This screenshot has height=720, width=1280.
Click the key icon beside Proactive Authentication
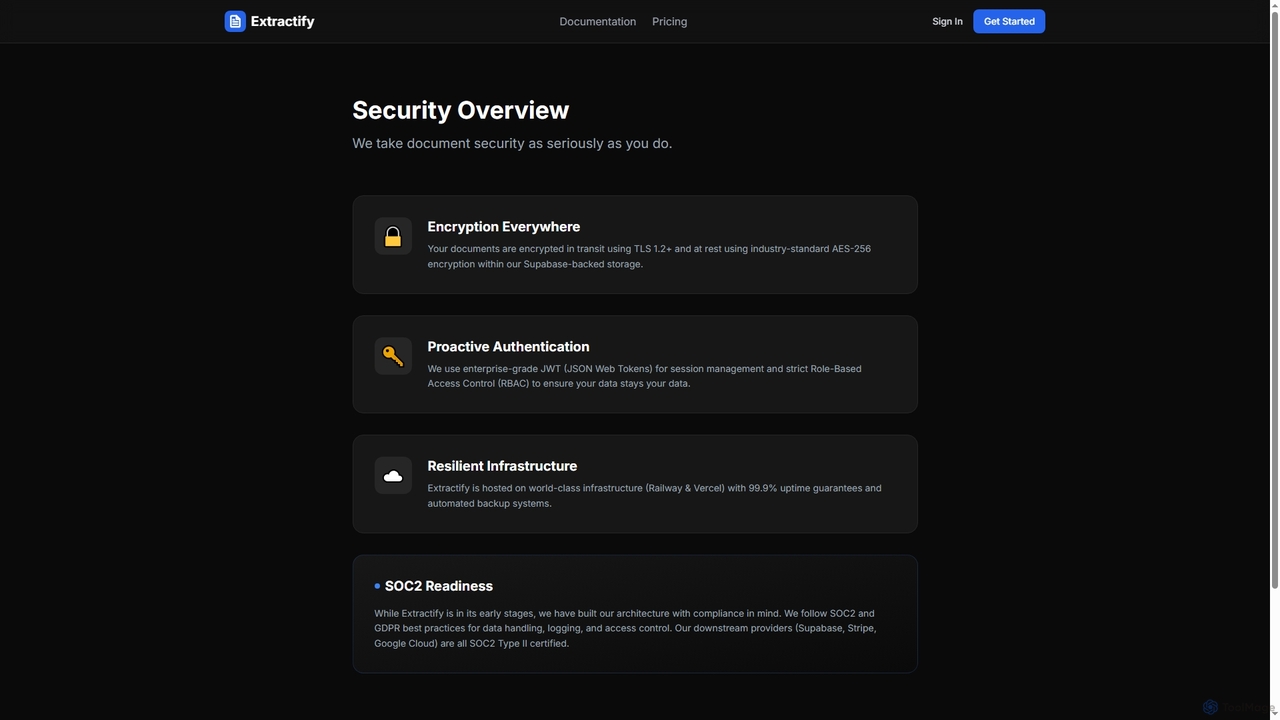[x=393, y=356]
